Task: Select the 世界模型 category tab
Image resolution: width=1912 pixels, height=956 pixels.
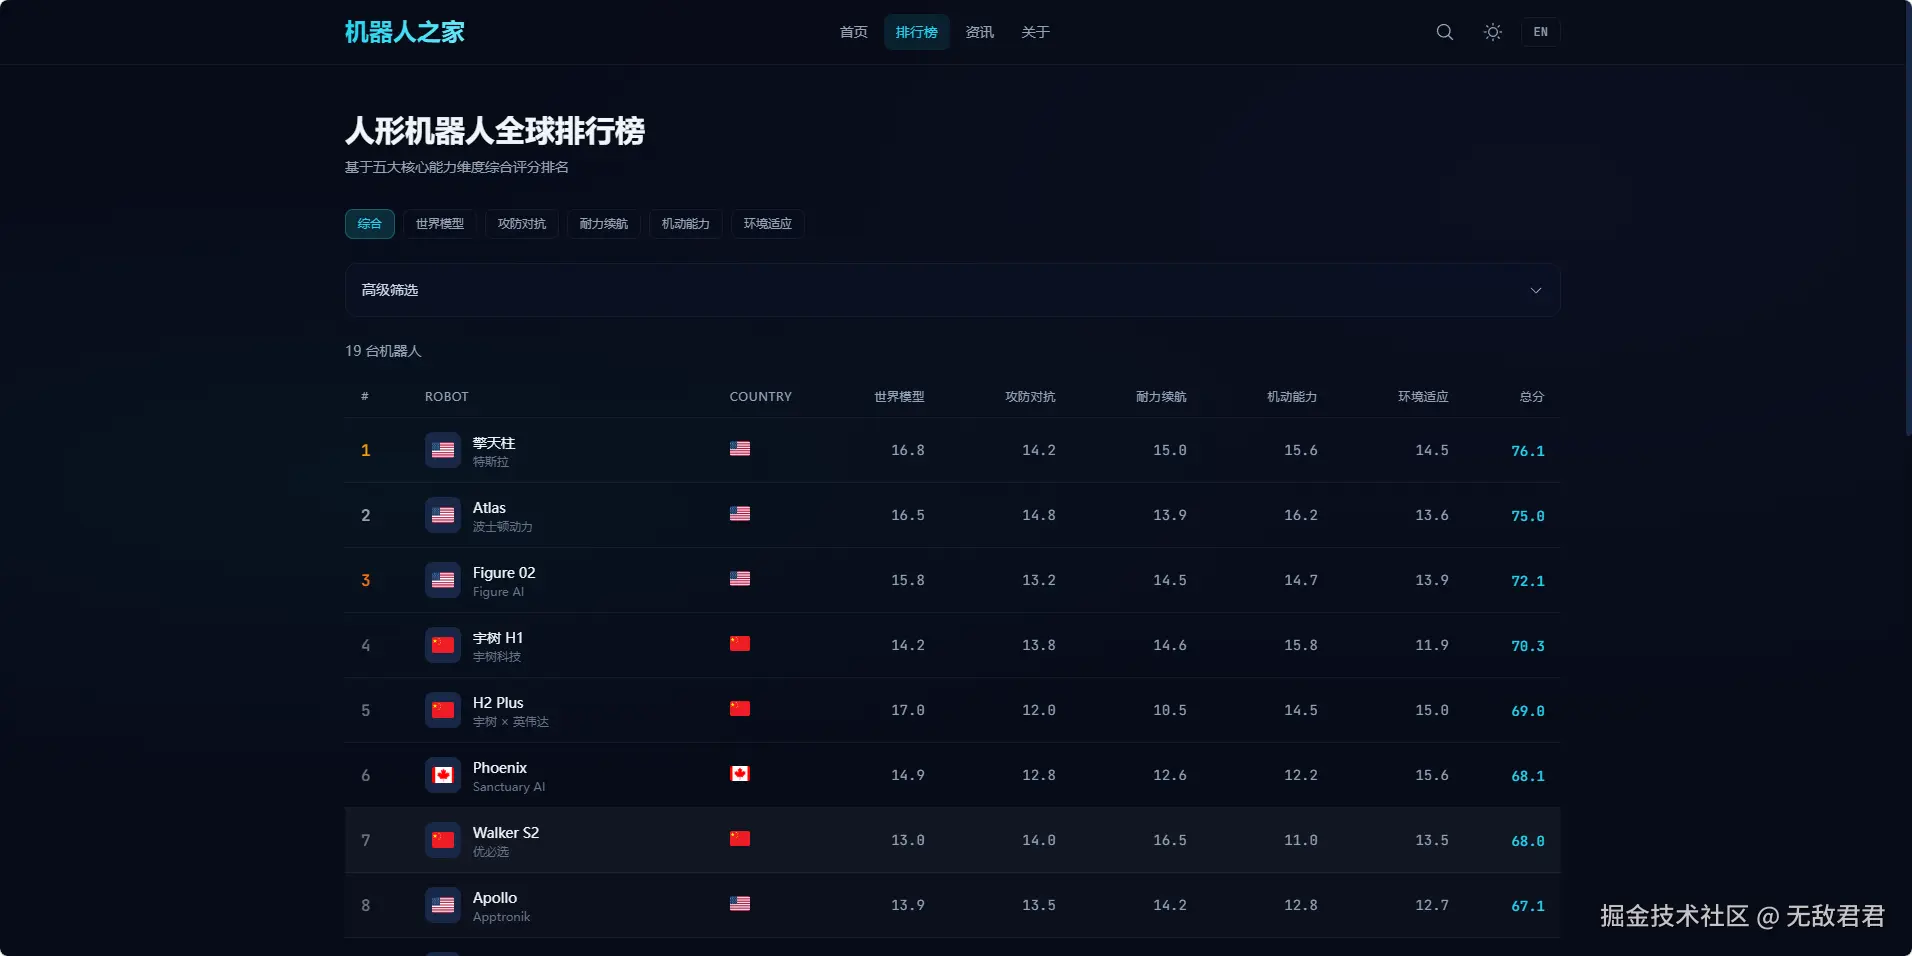Action: (x=440, y=224)
